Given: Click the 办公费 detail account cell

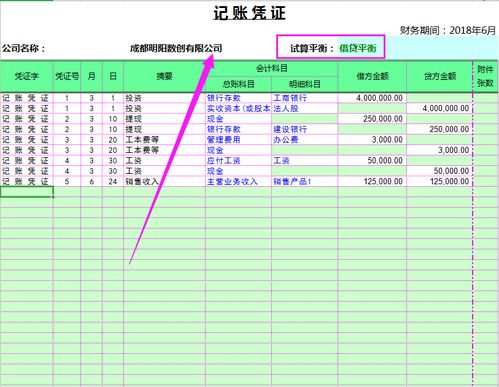Looking at the screenshot, I should click(305, 140).
